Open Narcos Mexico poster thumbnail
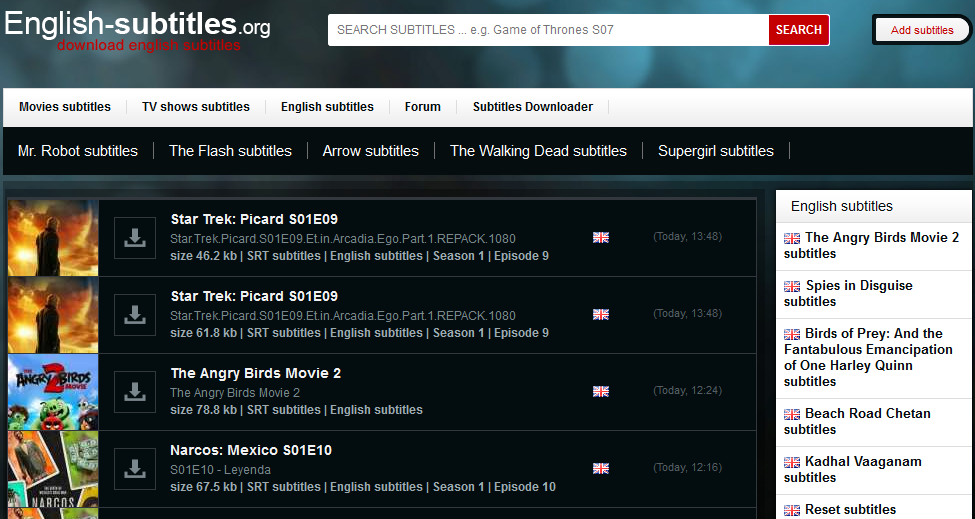The image size is (975, 519). click(53, 469)
